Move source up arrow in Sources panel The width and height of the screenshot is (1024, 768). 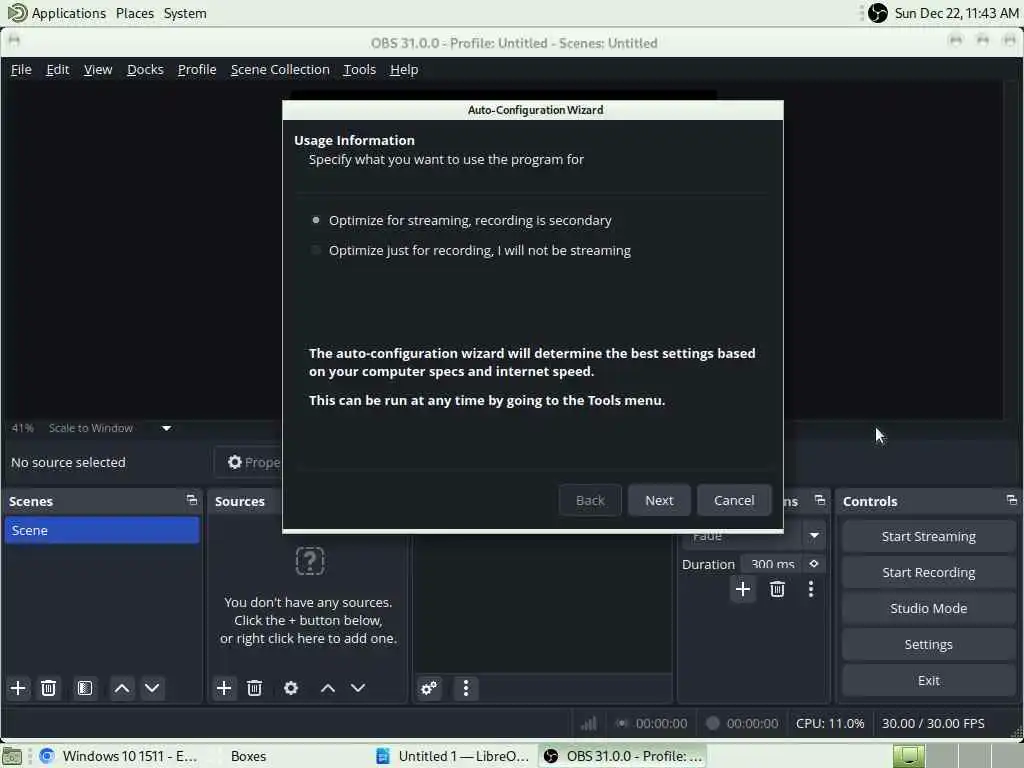click(x=328, y=688)
